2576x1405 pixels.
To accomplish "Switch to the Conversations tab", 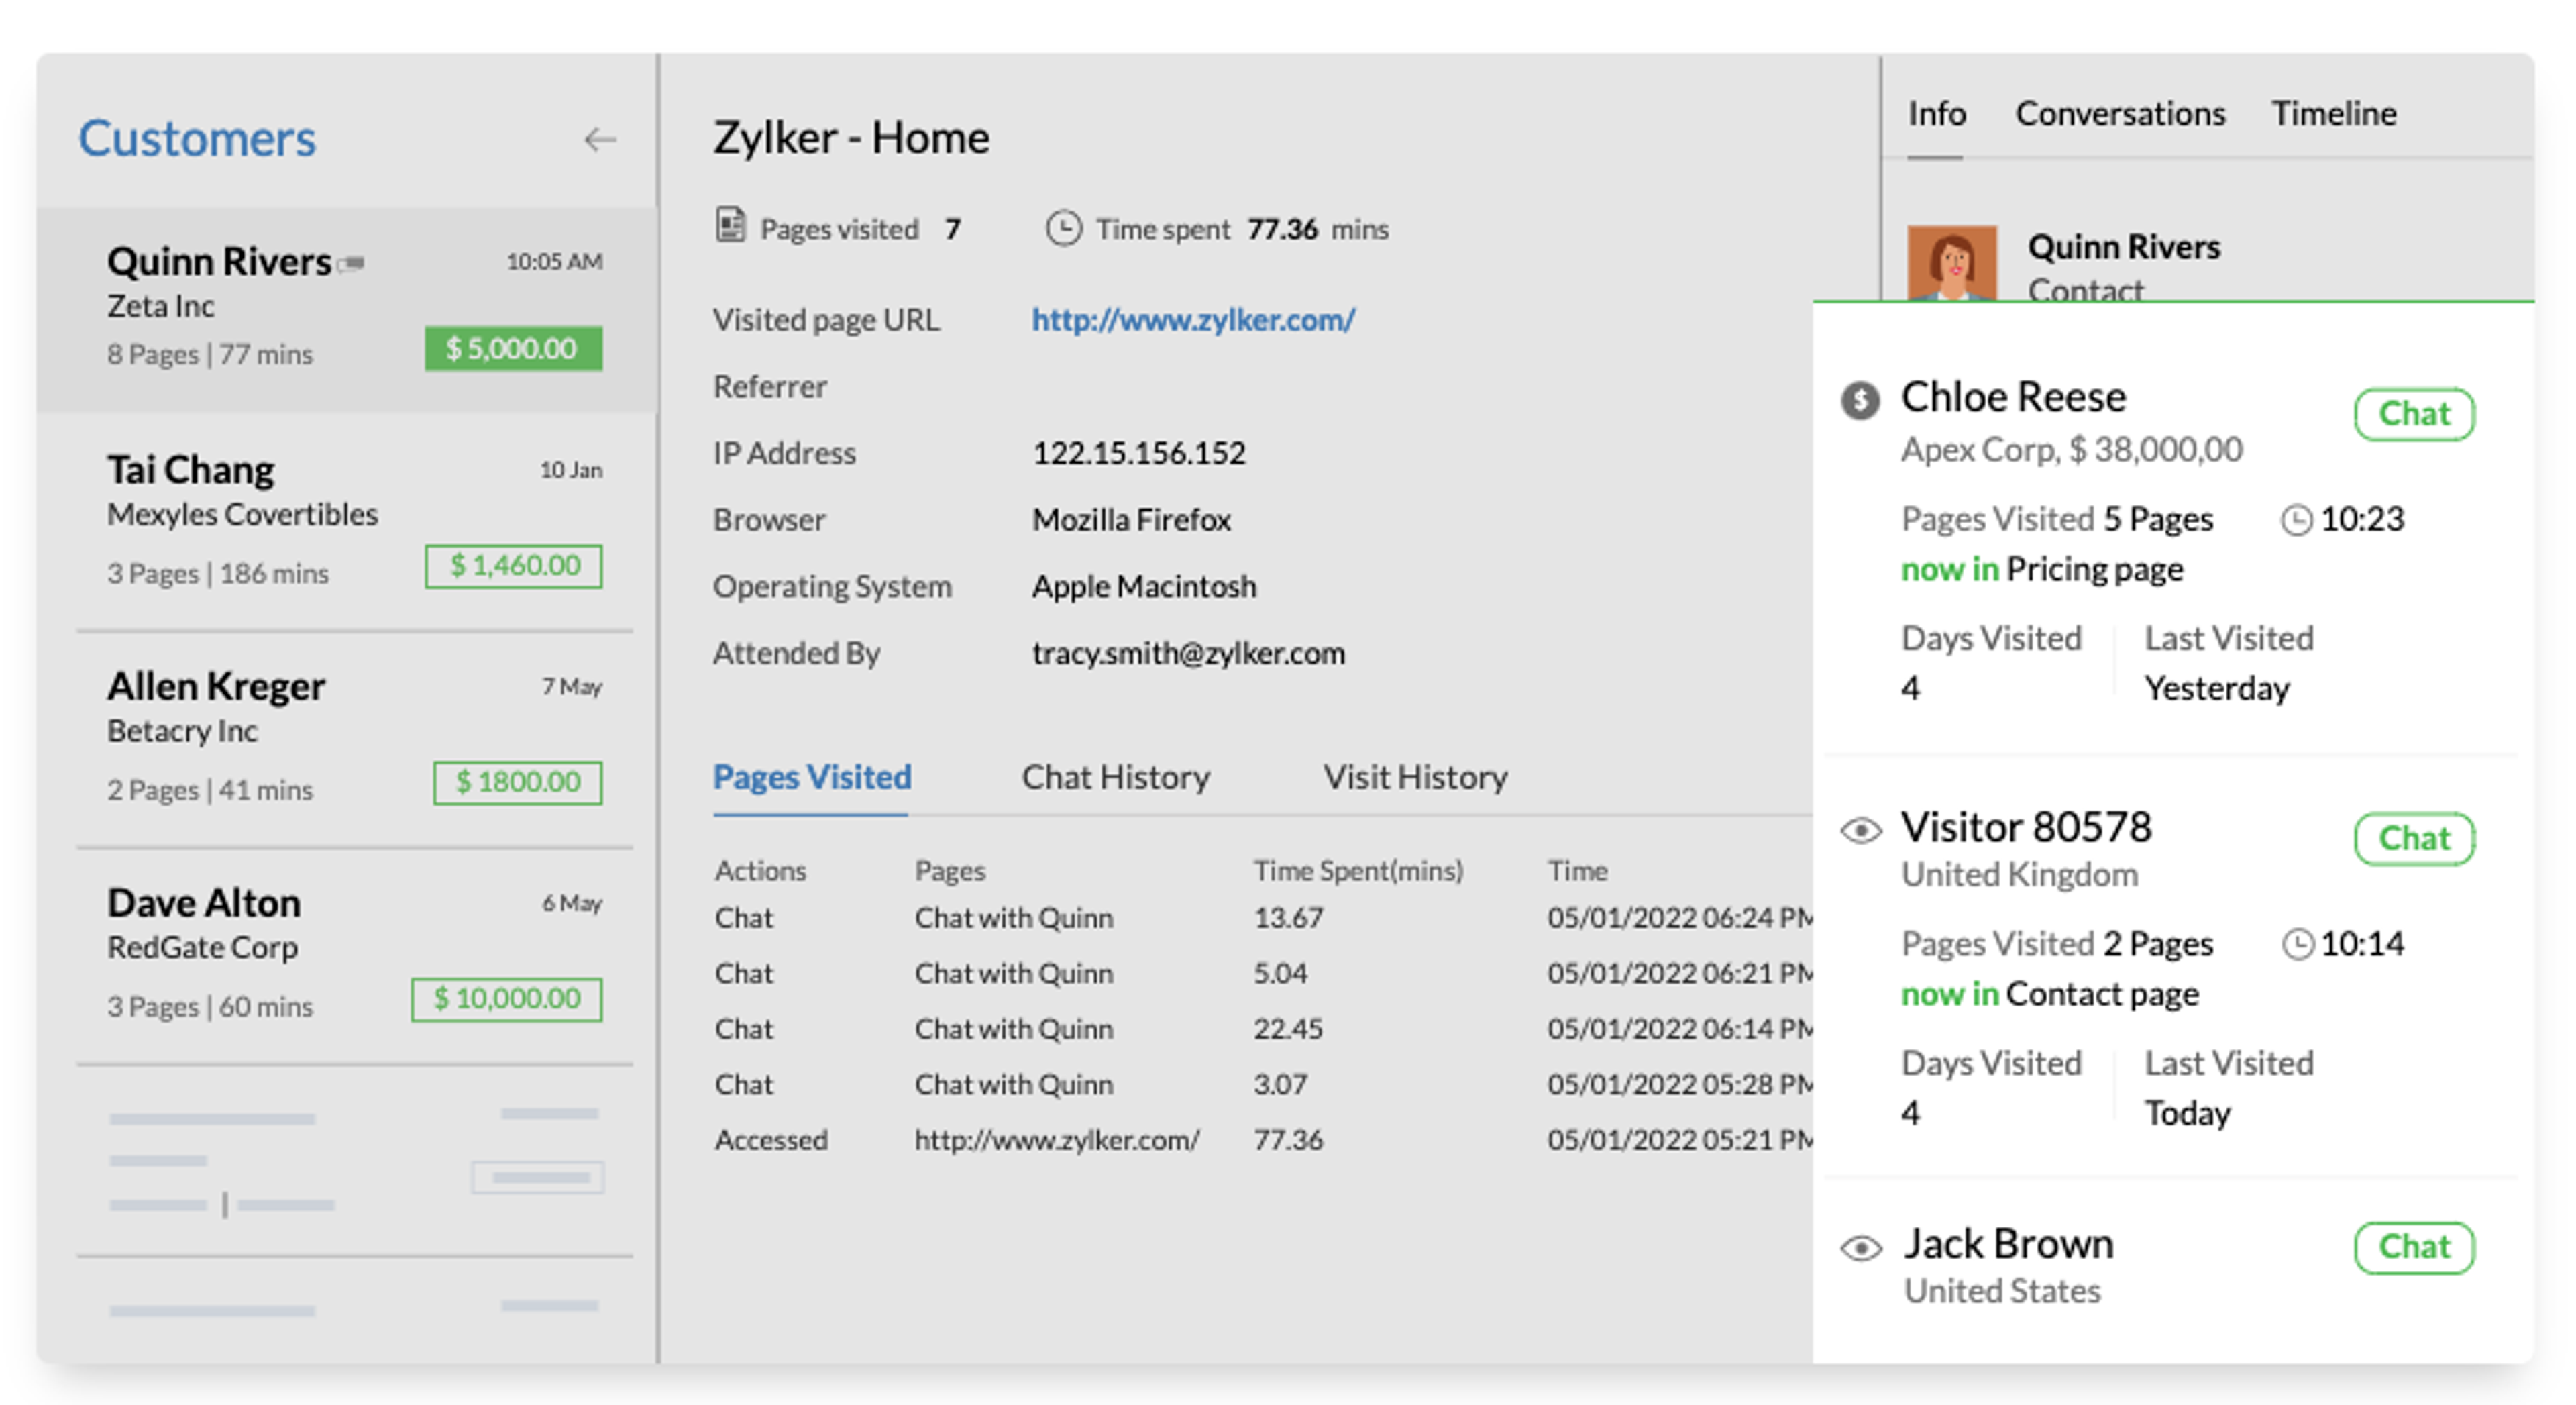I will 2120,114.
